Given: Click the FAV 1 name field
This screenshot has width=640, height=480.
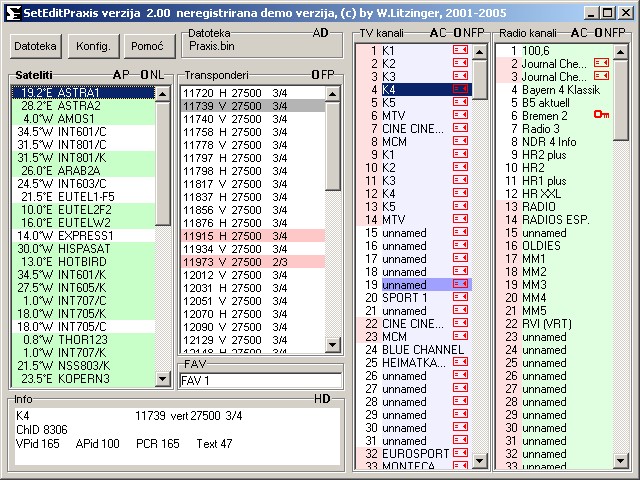Looking at the screenshot, I should click(x=260, y=380).
